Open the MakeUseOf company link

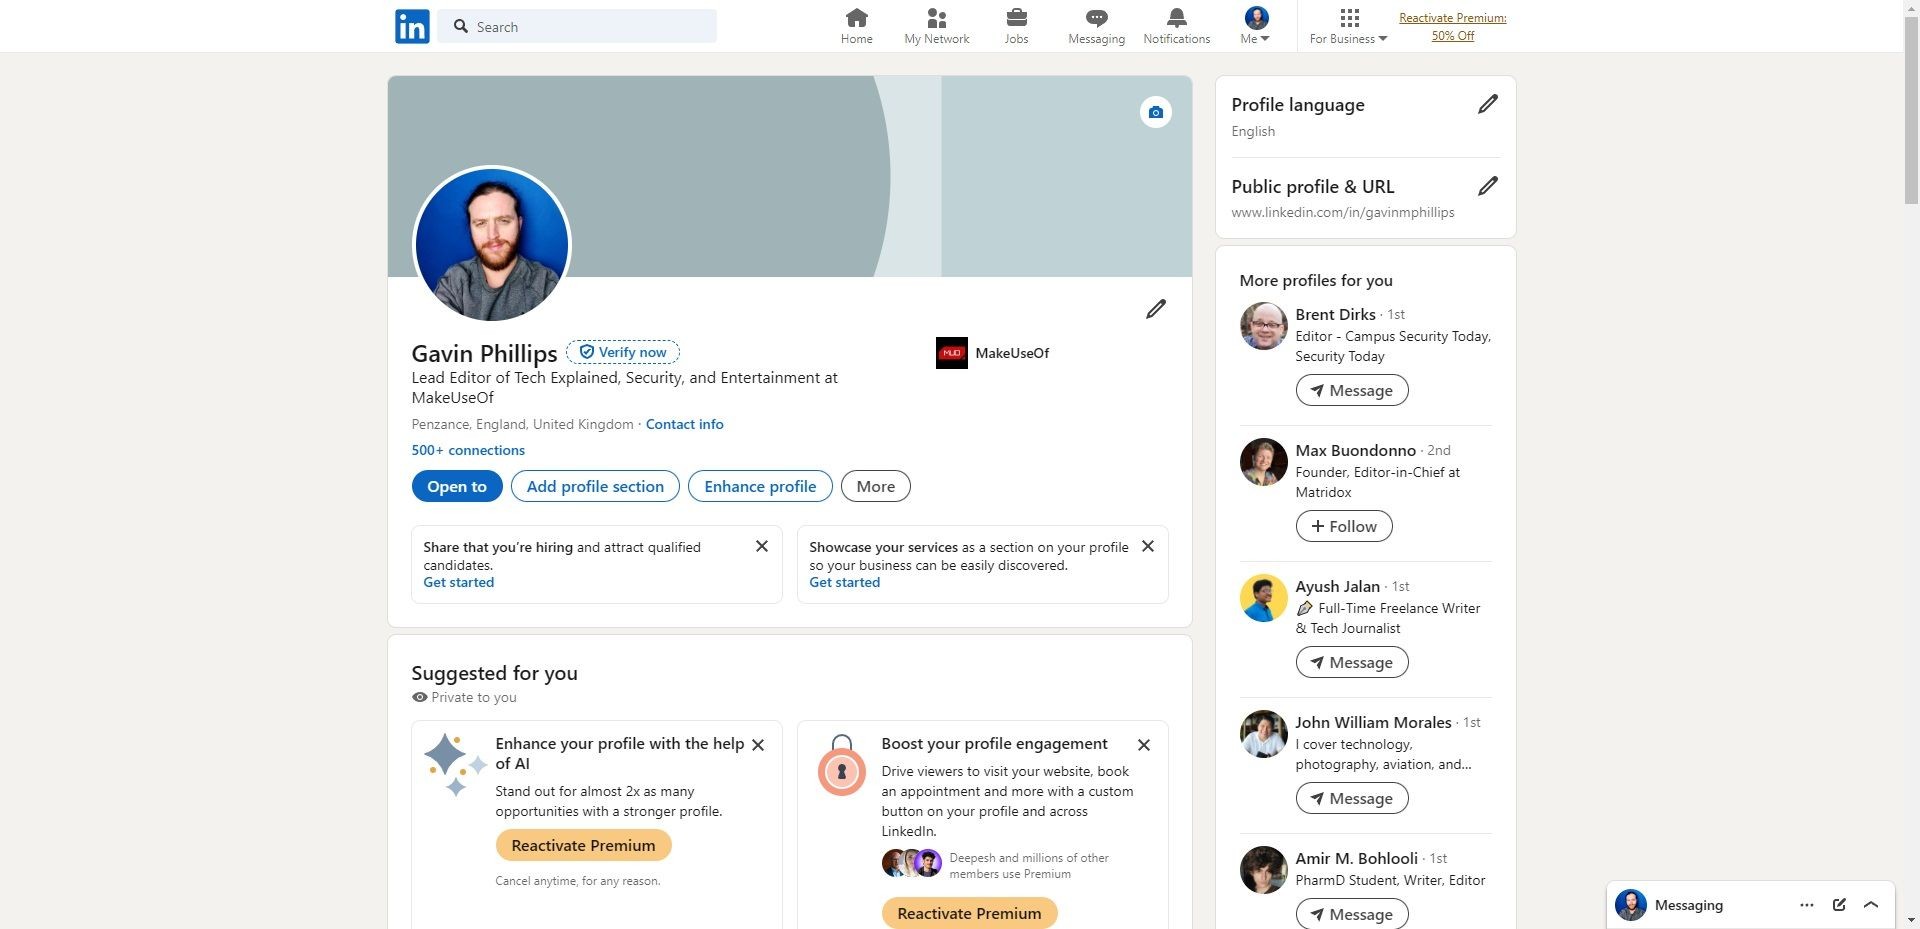[x=993, y=353]
